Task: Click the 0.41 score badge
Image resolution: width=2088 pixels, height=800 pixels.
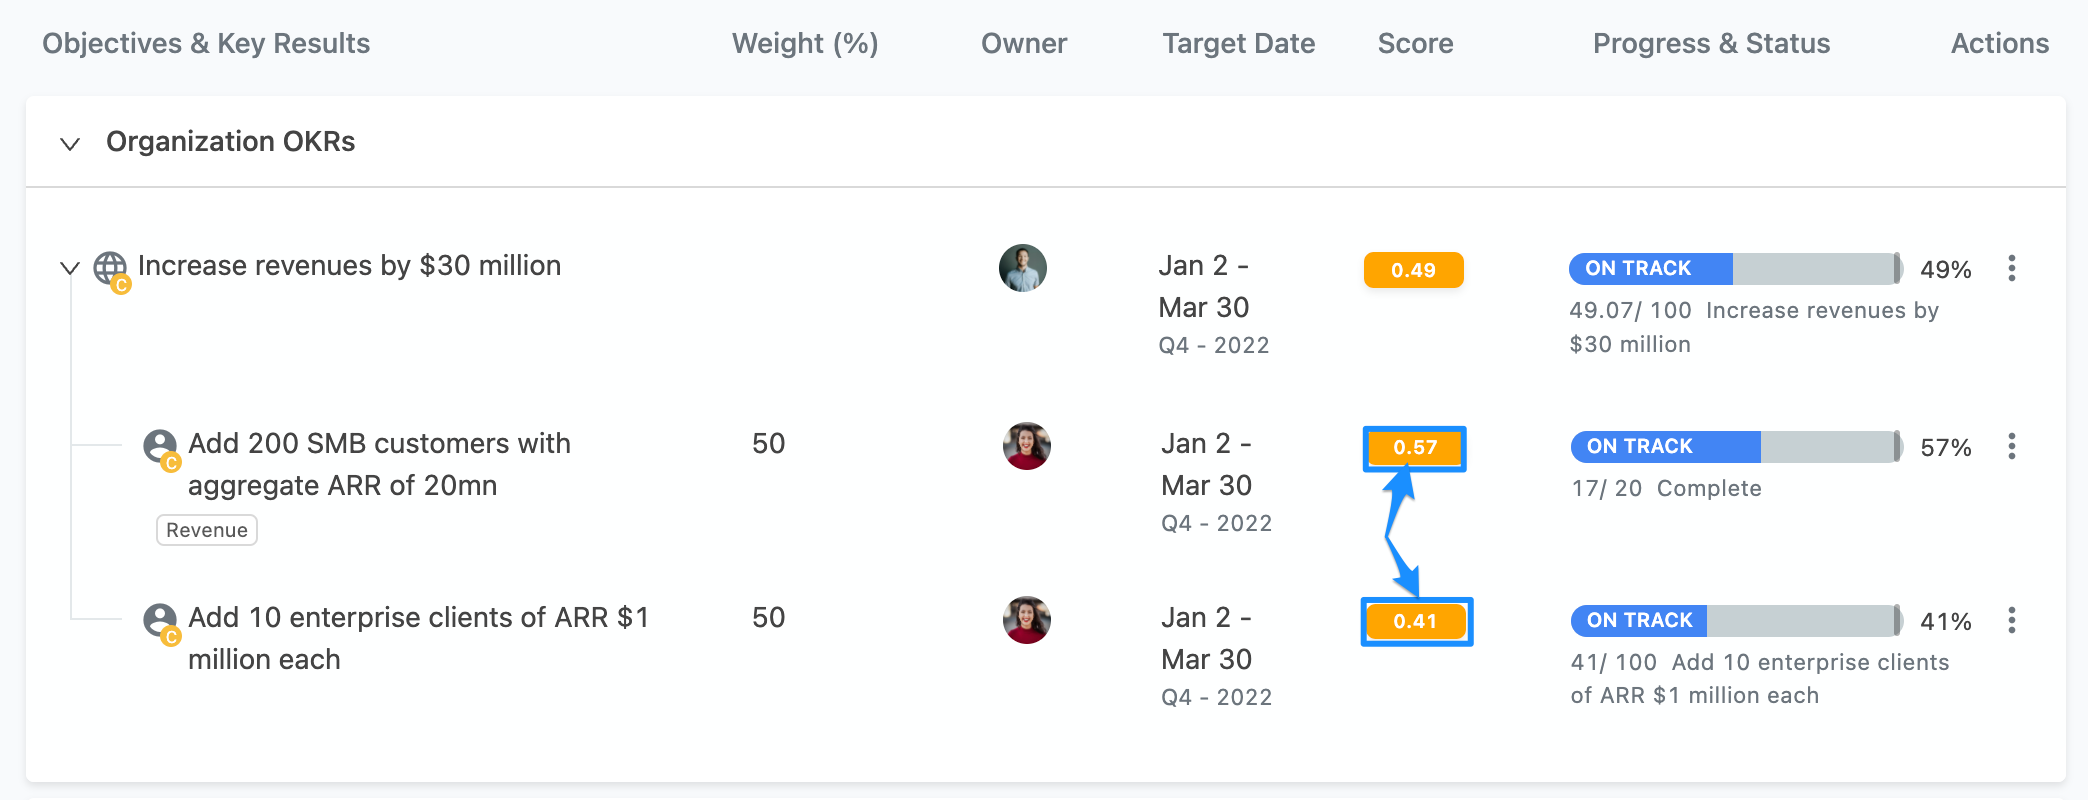Action: pyautogui.click(x=1416, y=621)
